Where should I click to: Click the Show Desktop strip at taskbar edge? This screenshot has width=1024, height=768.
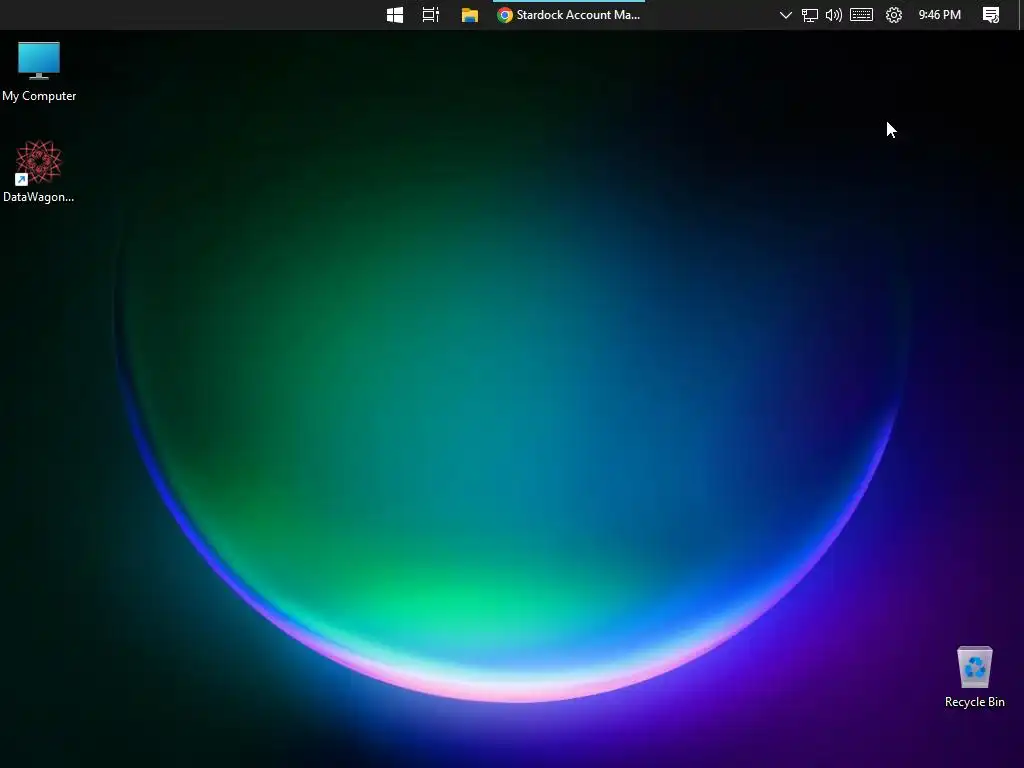click(x=1021, y=15)
